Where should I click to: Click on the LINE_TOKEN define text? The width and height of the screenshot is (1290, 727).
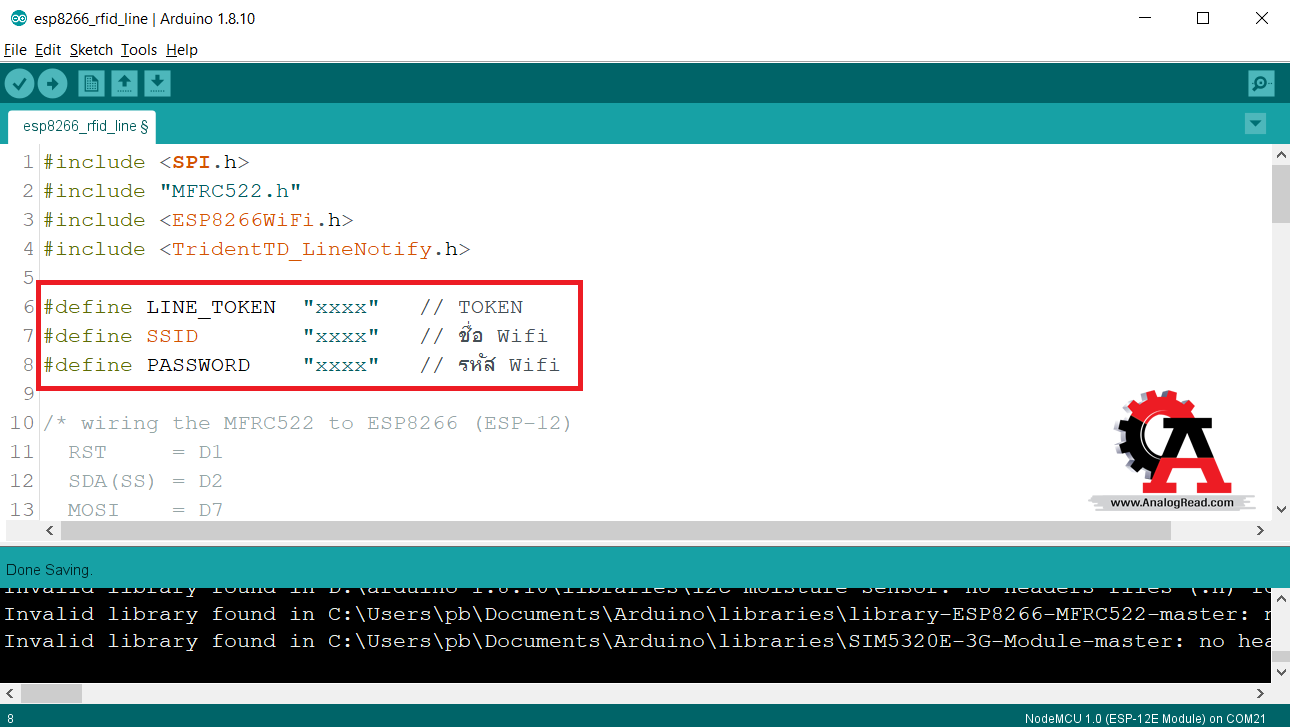pyautogui.click(x=211, y=307)
